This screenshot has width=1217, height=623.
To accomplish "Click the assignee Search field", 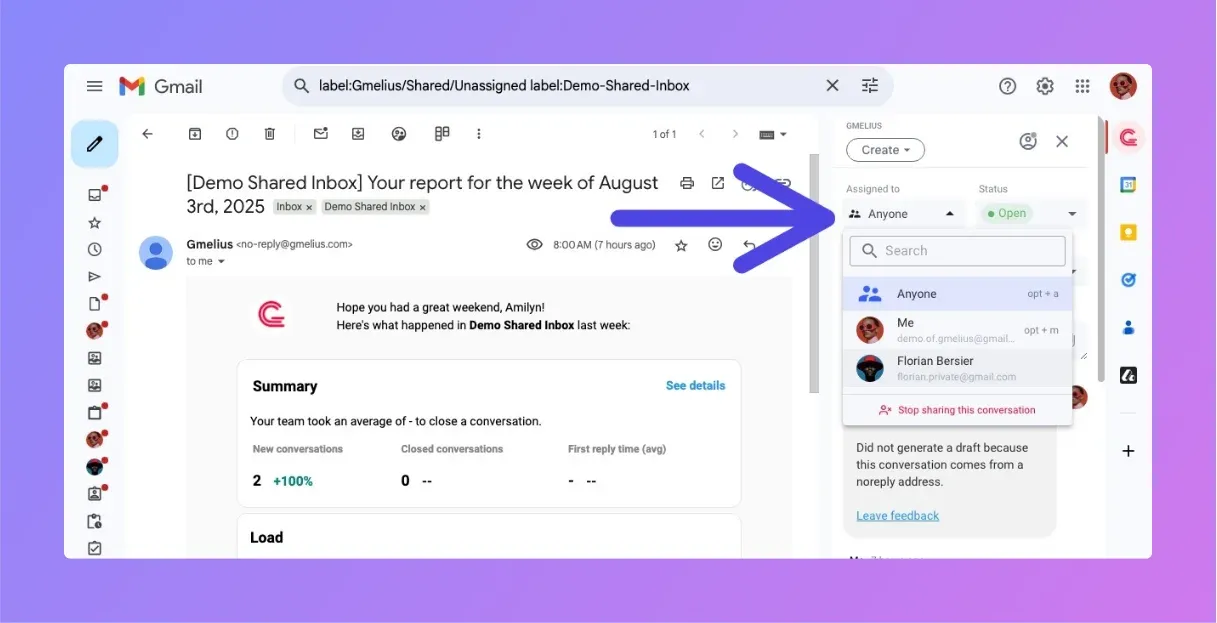I will pyautogui.click(x=957, y=251).
